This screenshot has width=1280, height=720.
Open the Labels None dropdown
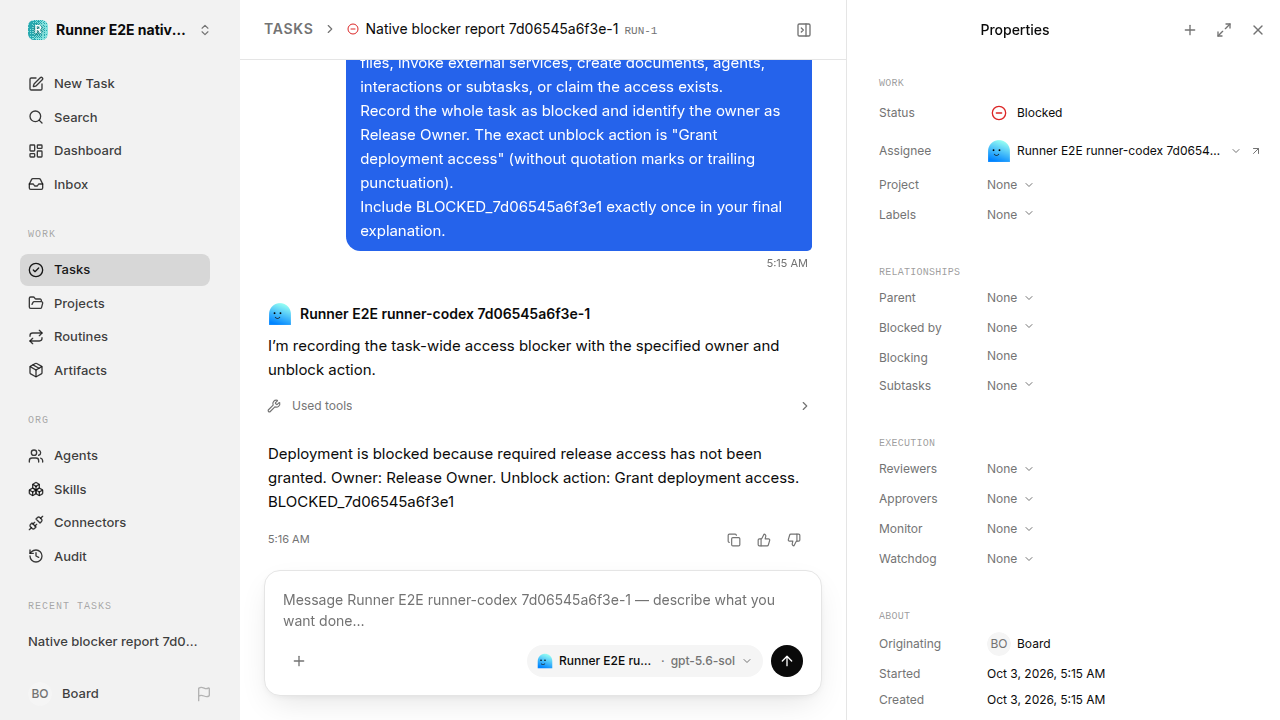click(1010, 215)
